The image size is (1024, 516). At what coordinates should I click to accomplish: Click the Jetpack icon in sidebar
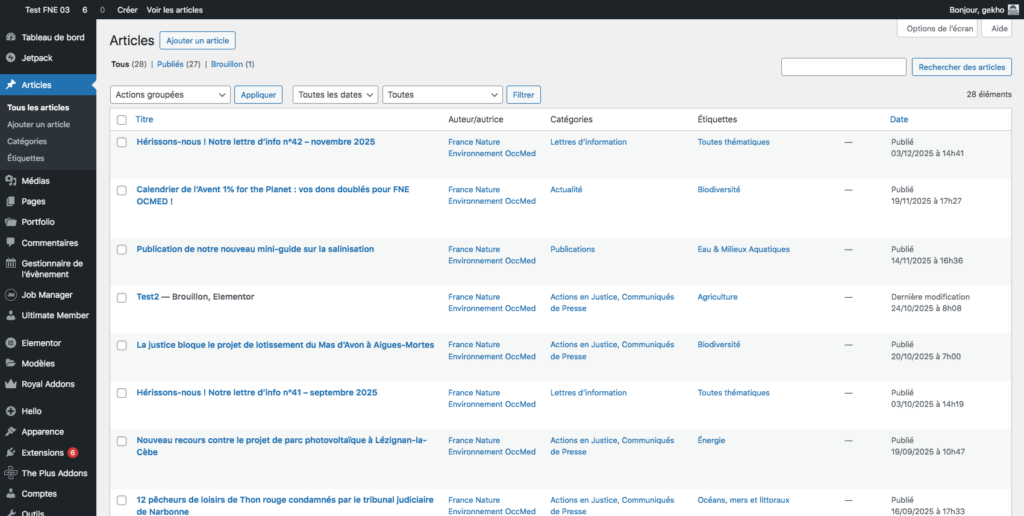click(x=10, y=58)
